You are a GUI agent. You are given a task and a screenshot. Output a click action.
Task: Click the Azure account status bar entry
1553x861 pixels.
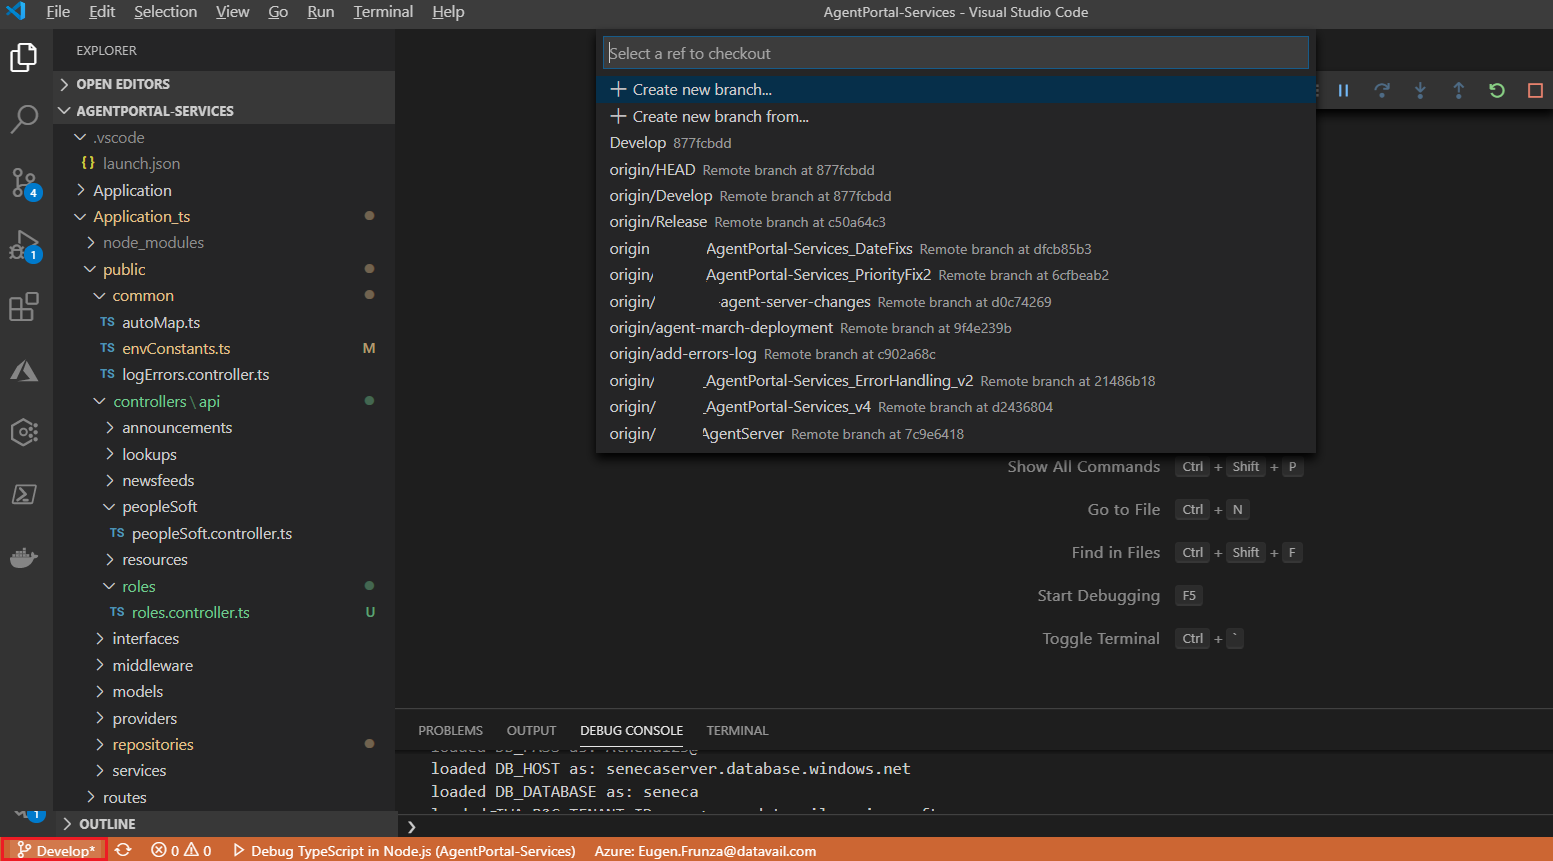click(x=705, y=850)
